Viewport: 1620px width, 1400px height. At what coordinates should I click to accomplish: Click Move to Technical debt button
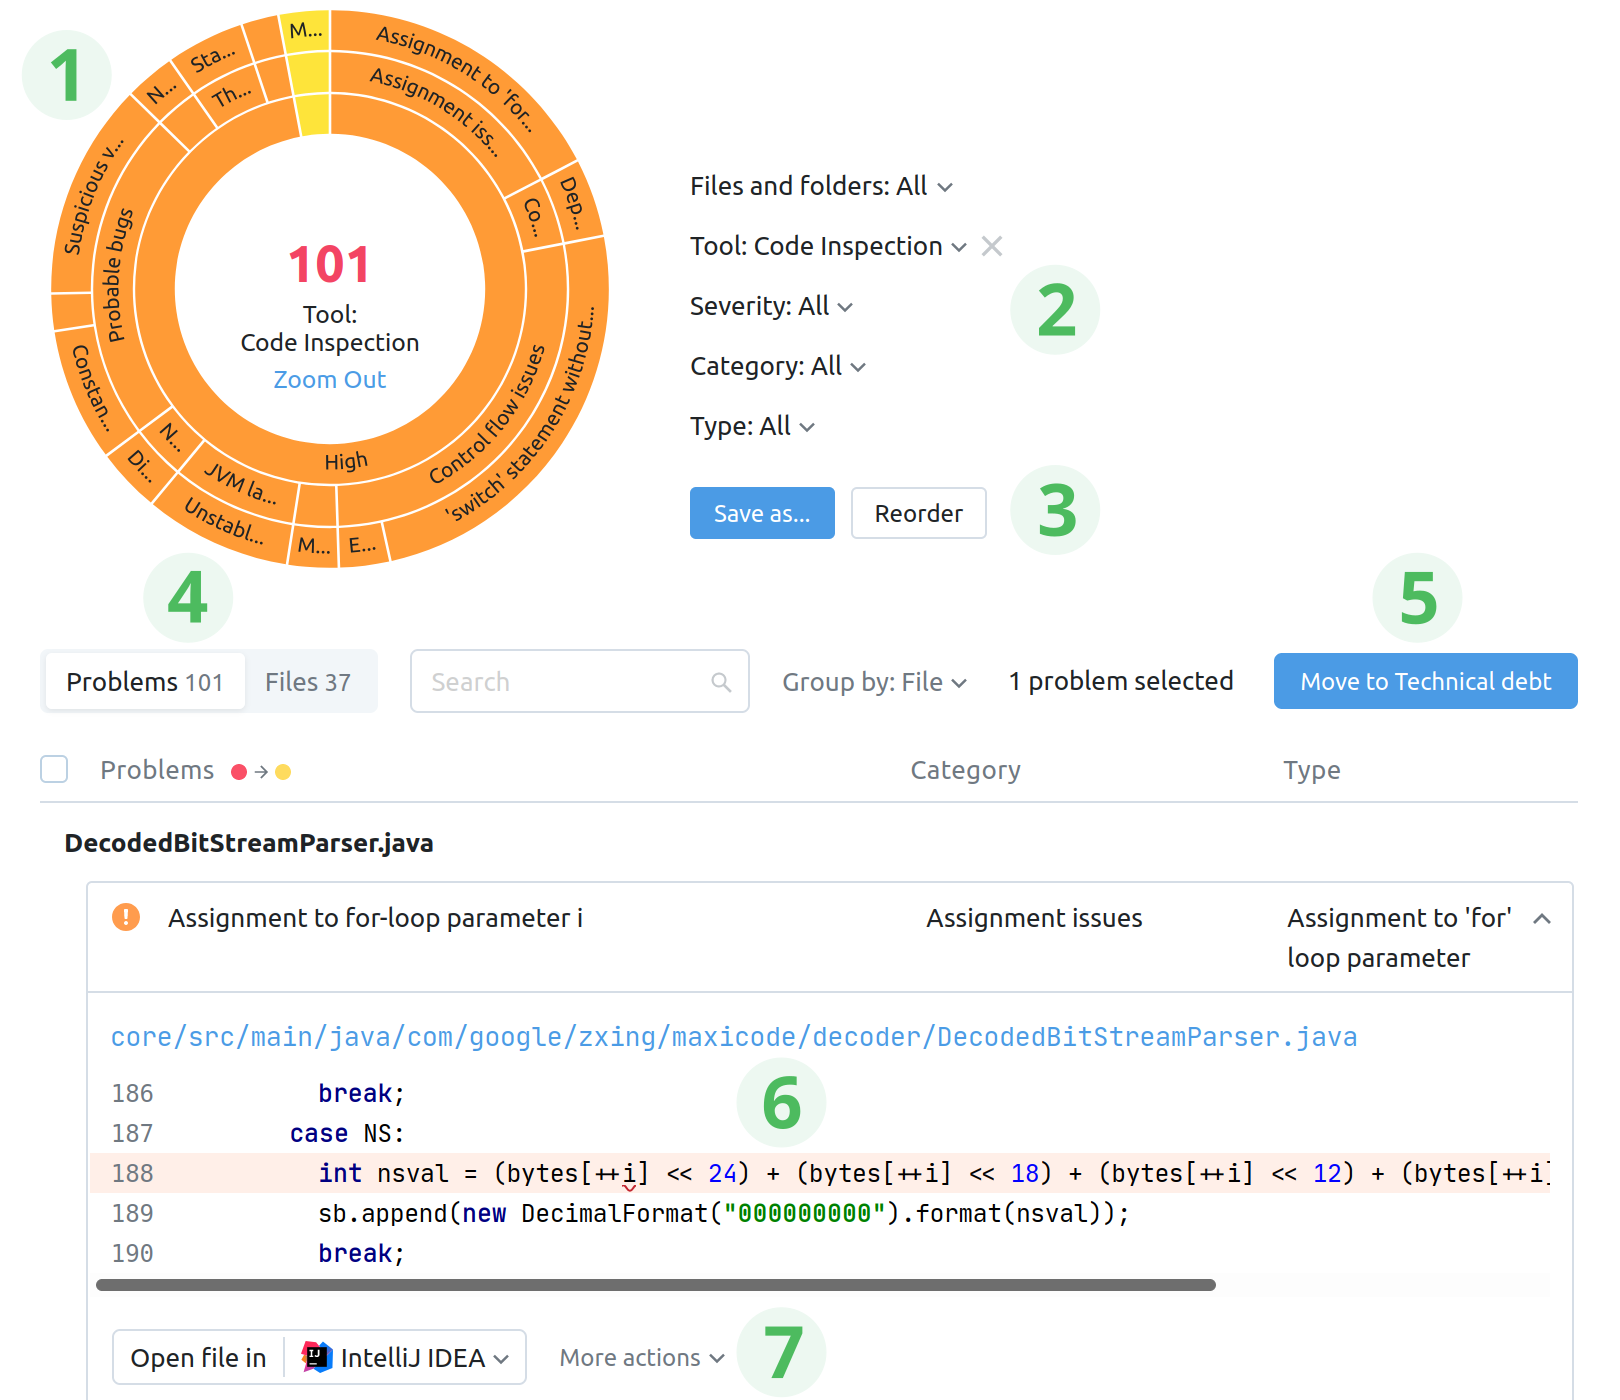pos(1425,681)
